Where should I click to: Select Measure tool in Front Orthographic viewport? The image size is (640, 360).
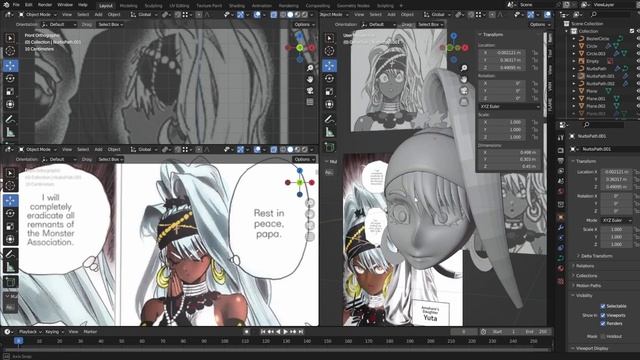click(10, 132)
